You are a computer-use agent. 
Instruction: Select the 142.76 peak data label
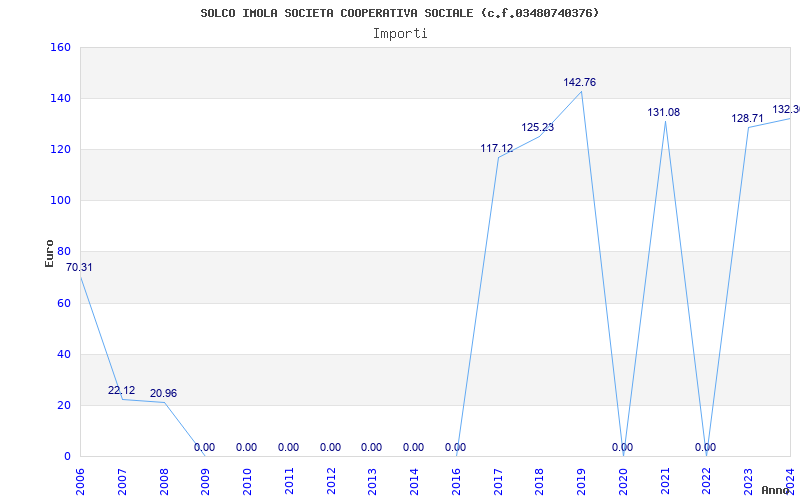coord(580,82)
